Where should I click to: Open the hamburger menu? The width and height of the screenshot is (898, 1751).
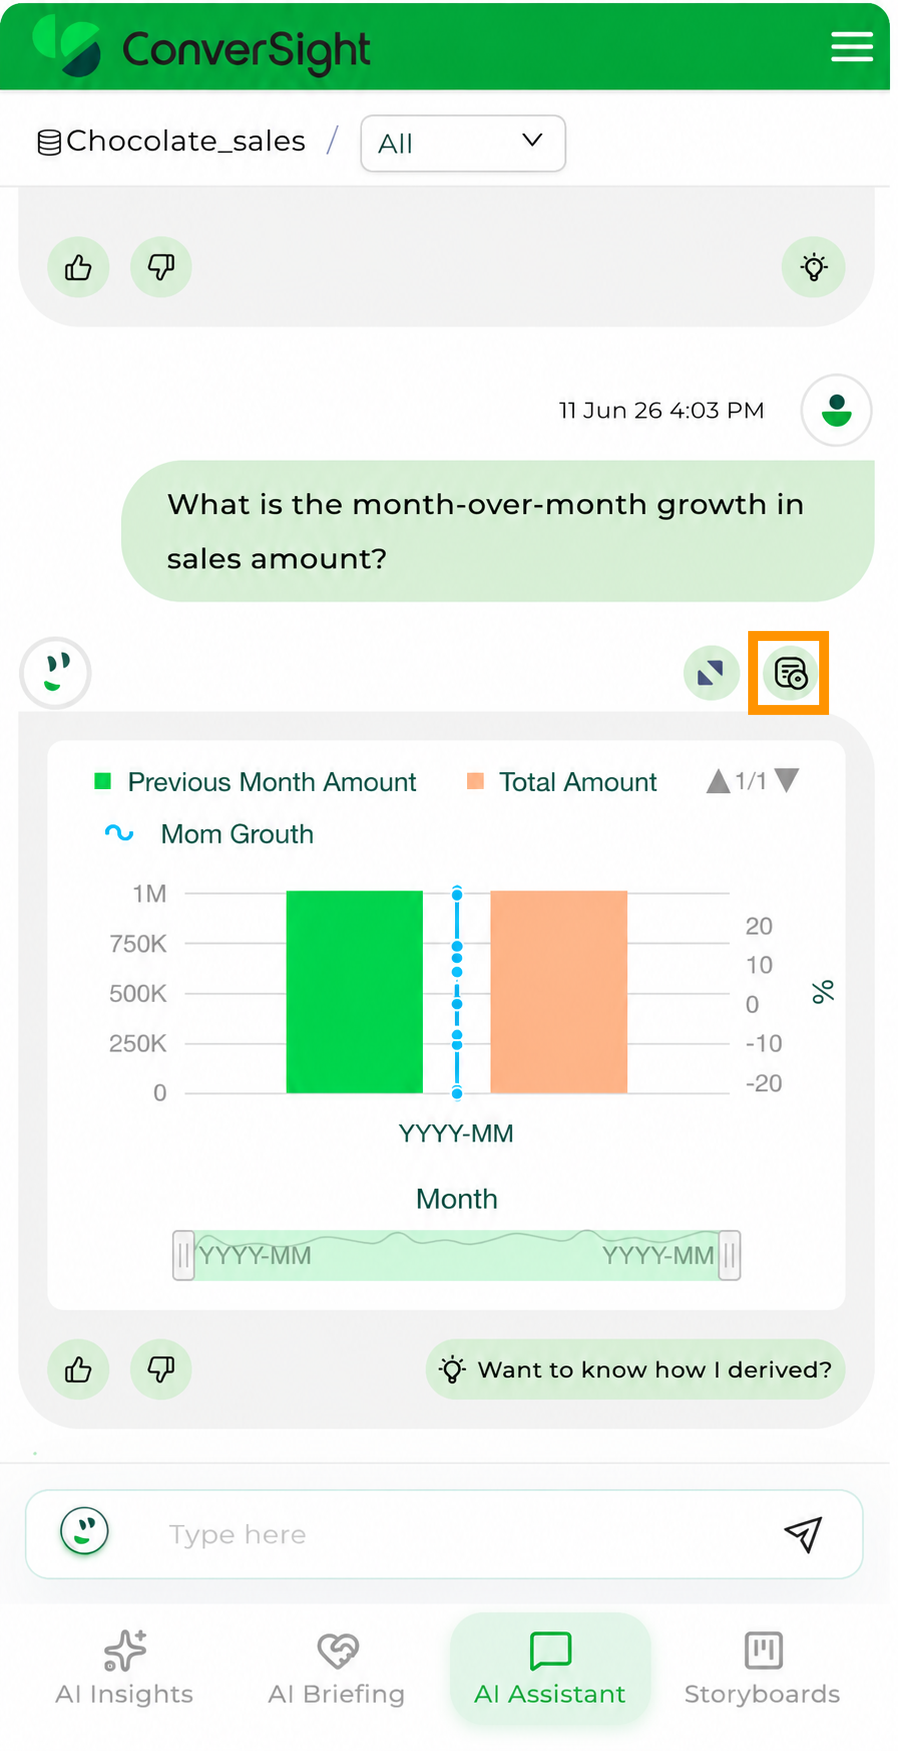pyautogui.click(x=851, y=46)
